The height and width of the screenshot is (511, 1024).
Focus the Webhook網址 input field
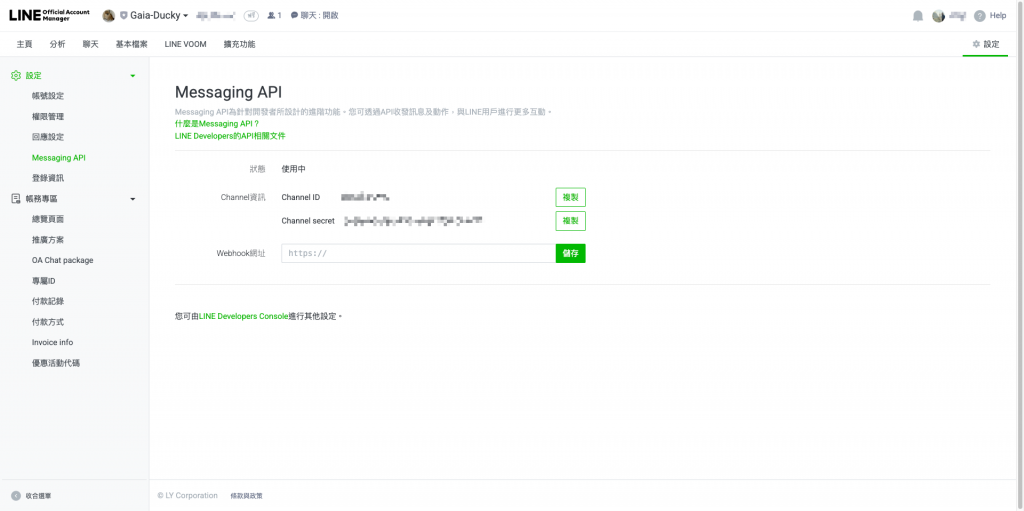coord(419,254)
